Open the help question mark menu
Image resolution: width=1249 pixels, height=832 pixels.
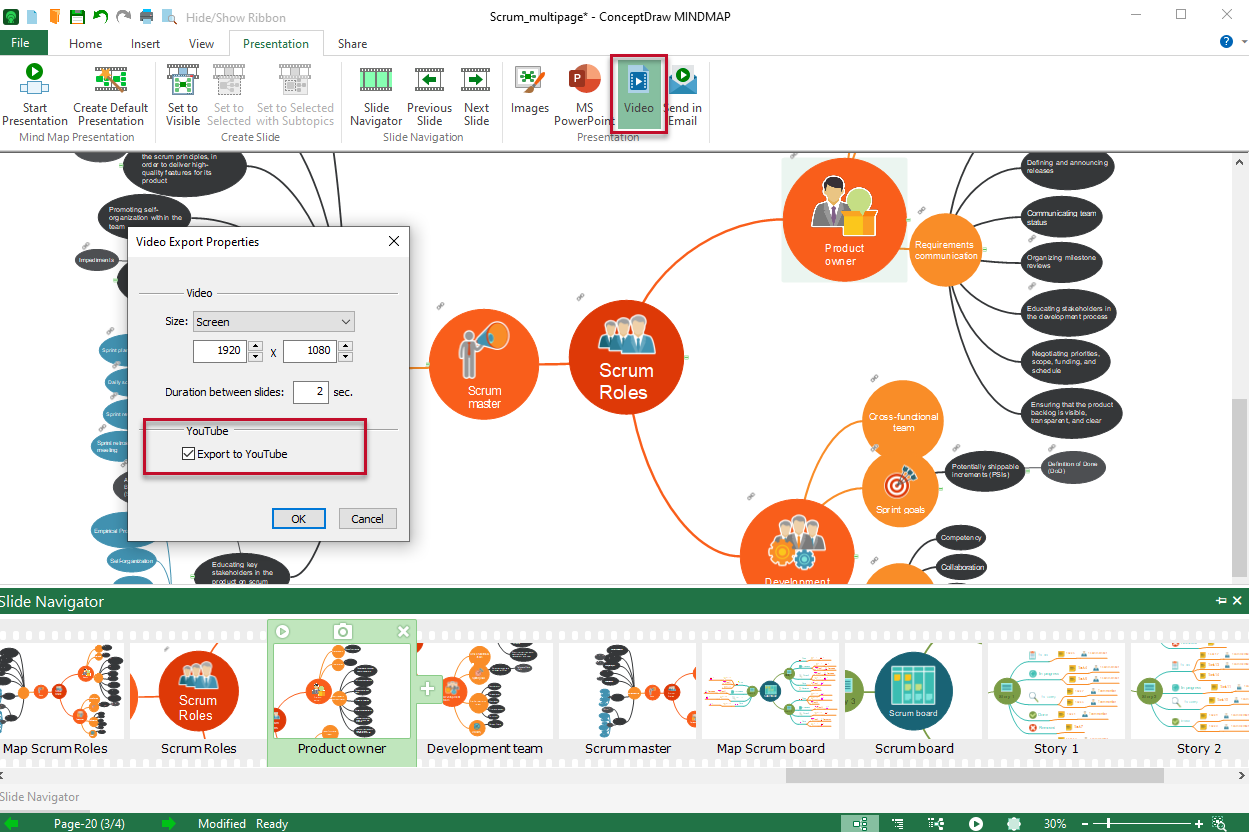pyautogui.click(x=1226, y=42)
